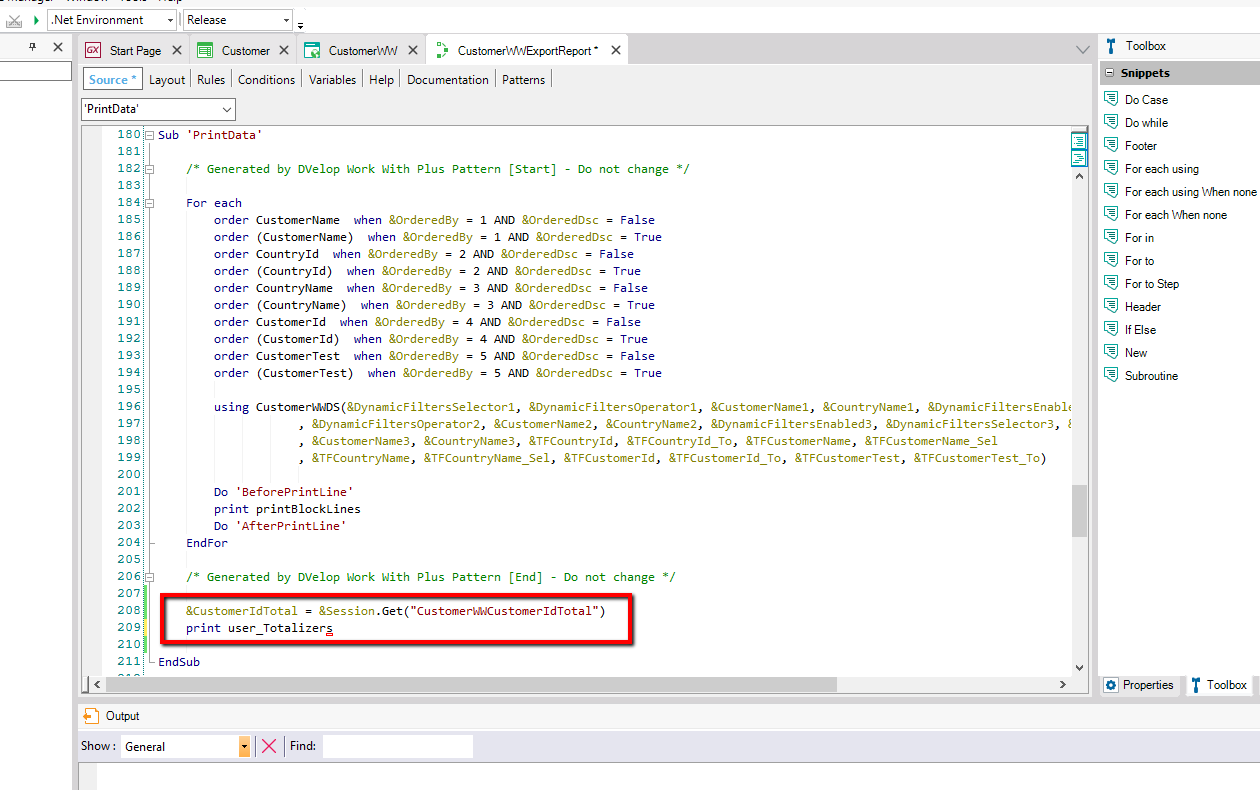
Task: Pin the left panel with pushpin icon
Action: tap(33, 47)
